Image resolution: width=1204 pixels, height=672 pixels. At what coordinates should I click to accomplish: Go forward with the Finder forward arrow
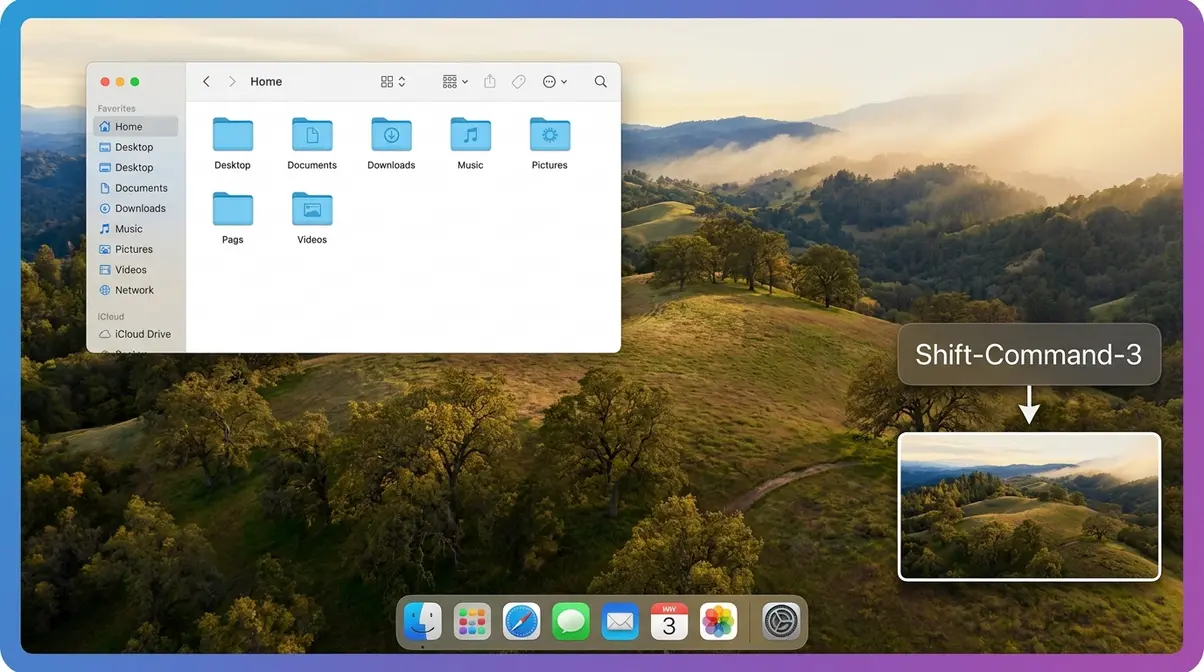click(232, 82)
